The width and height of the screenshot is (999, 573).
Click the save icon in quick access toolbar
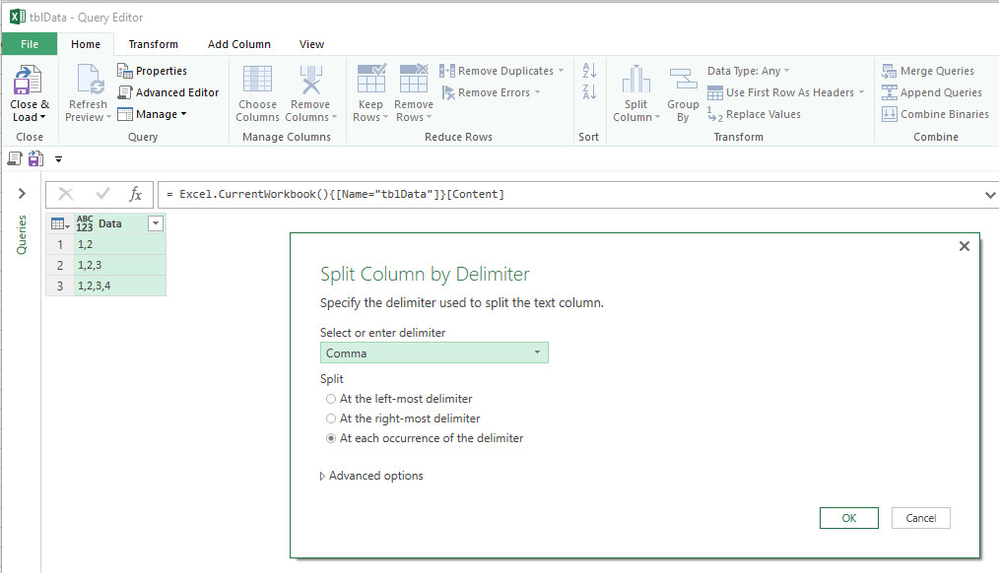point(36,159)
